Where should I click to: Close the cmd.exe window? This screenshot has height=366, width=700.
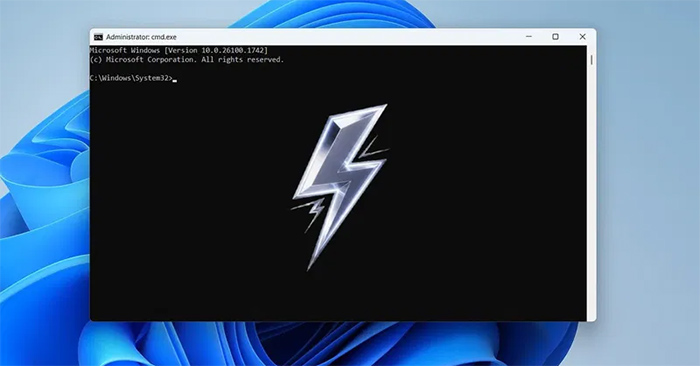[x=583, y=37]
